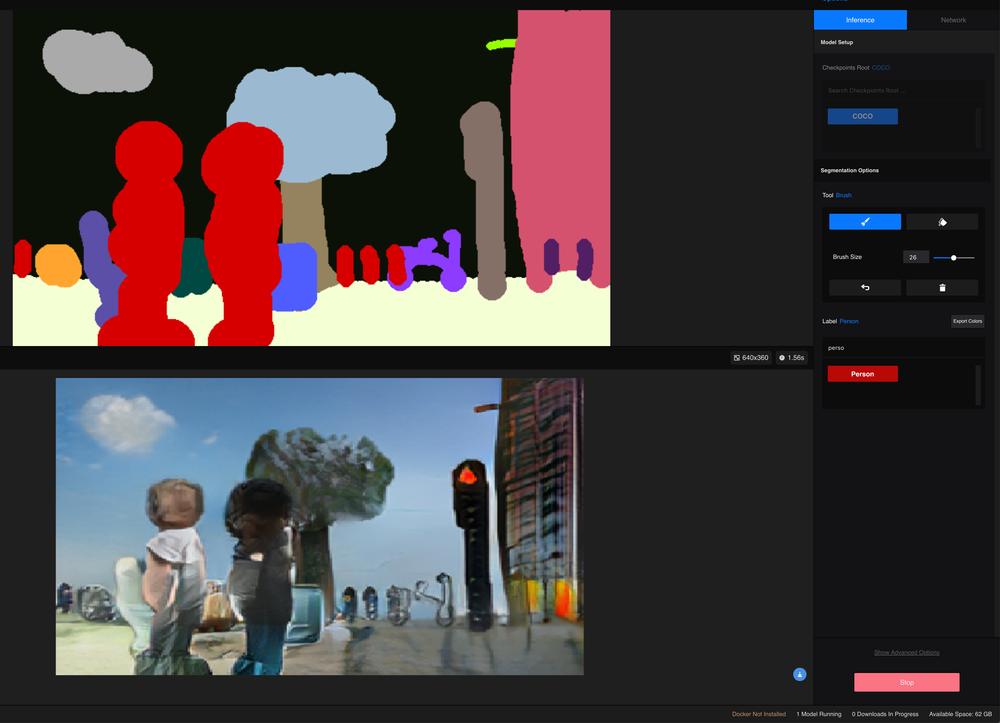This screenshot has height=723, width=1000.
Task: Click the label list scrollbar
Action: tap(978, 384)
